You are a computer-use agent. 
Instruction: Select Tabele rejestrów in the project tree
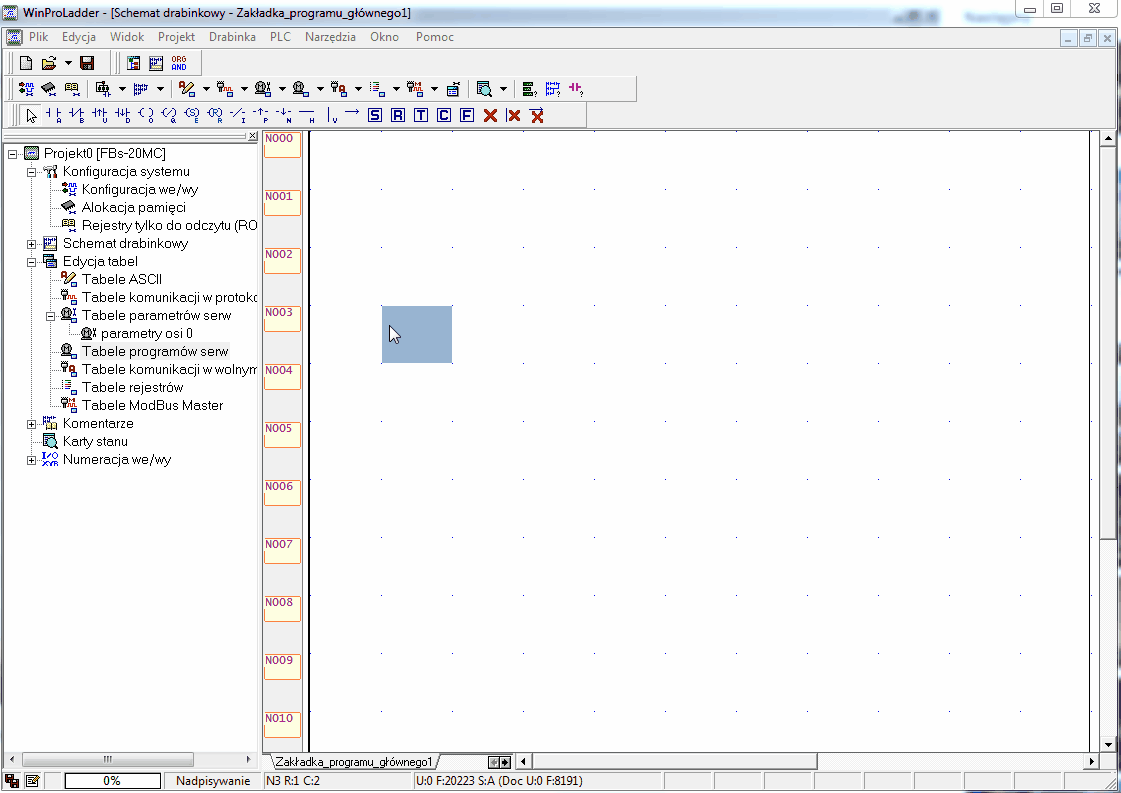pyautogui.click(x=133, y=388)
